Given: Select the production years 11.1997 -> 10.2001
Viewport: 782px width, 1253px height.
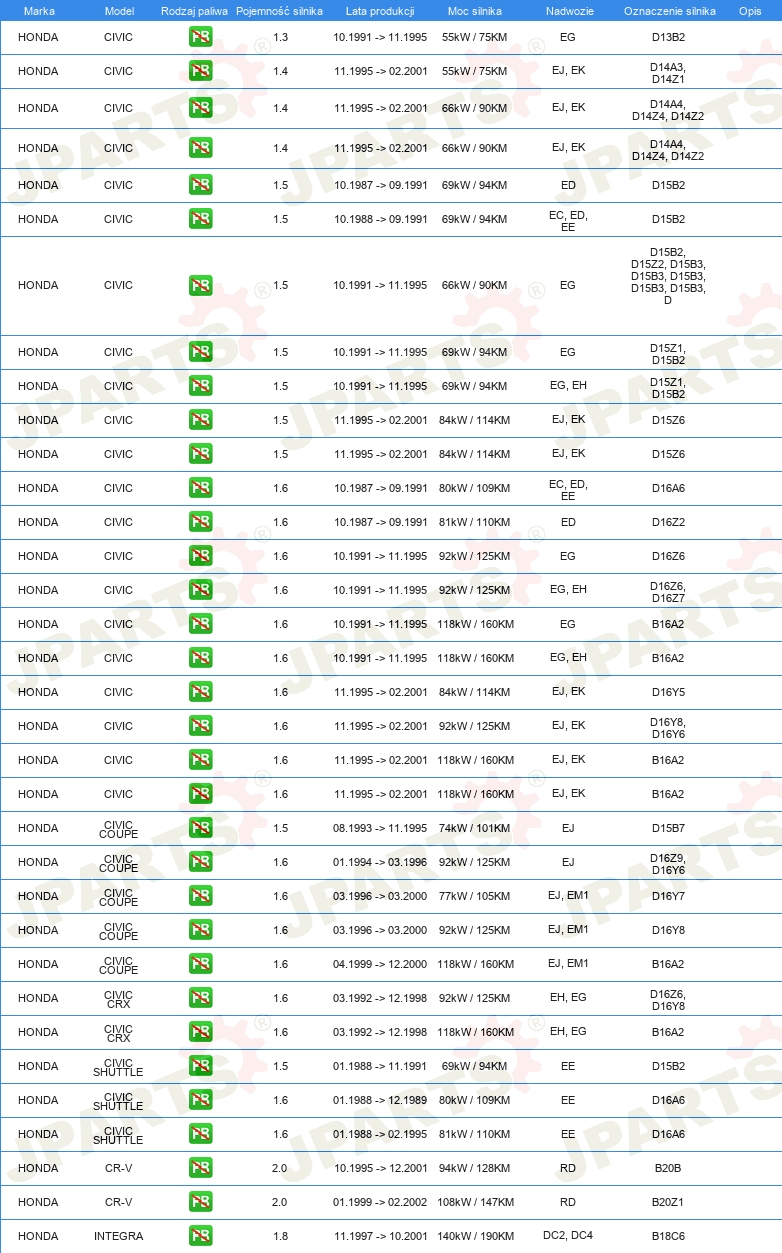Looking at the screenshot, I should (x=380, y=1236).
